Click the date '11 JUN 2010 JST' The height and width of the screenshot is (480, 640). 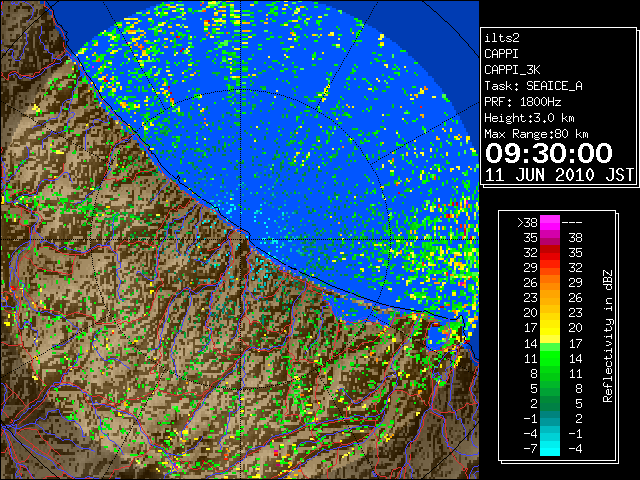point(559,175)
